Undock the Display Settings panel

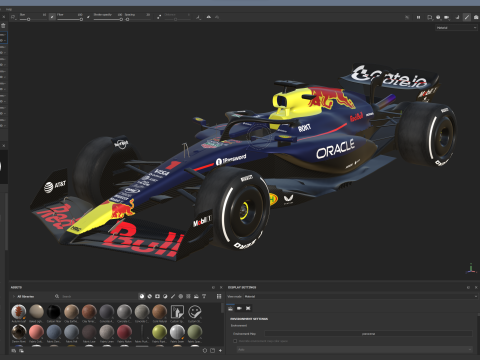pyautogui.click(x=468, y=287)
